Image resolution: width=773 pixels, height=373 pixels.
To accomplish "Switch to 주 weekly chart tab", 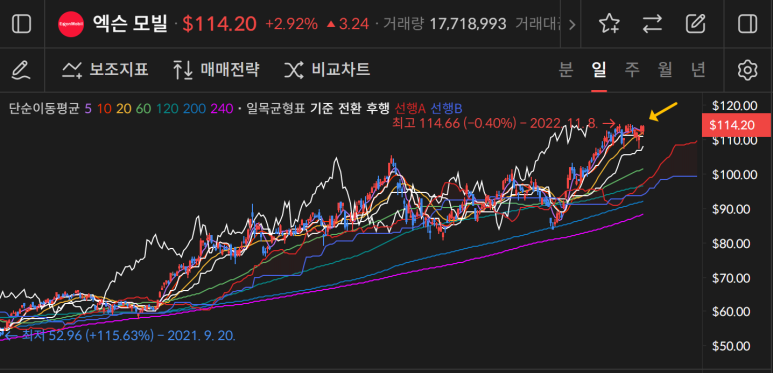I will click(x=632, y=70).
